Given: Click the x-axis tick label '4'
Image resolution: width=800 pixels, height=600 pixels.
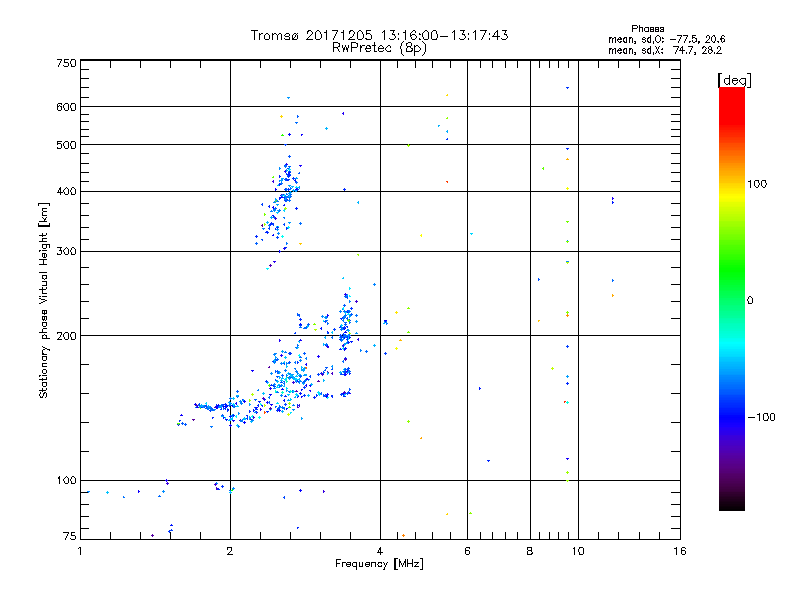Looking at the screenshot, I should pos(380,551).
